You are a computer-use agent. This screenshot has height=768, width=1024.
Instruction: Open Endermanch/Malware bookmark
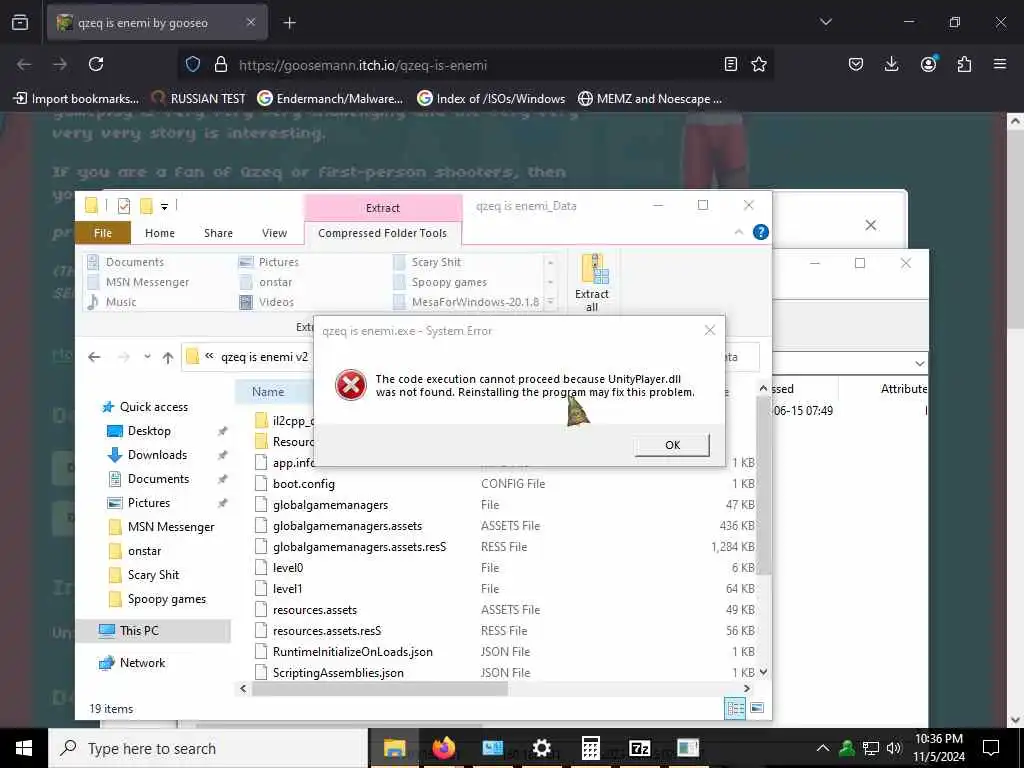point(330,99)
